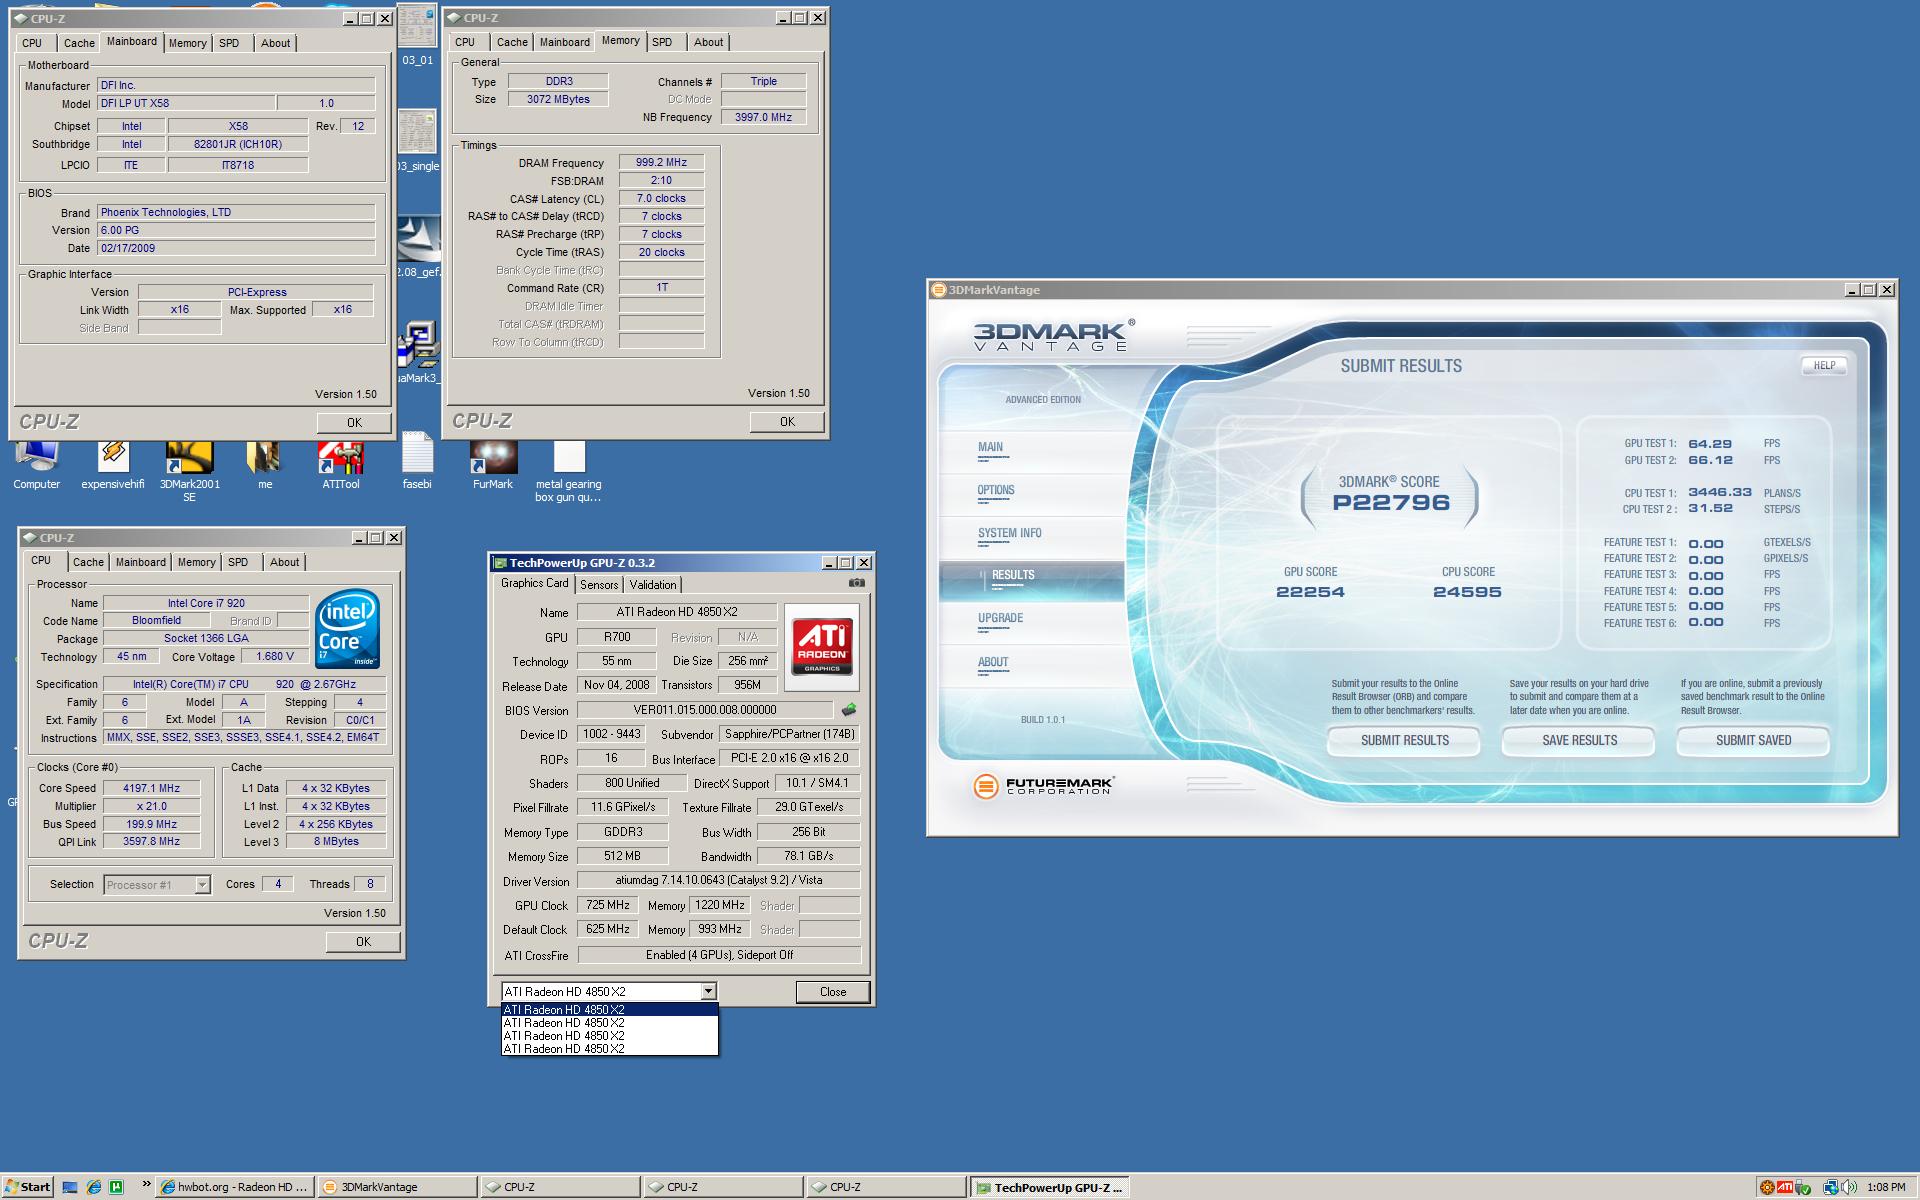Launch the FurMark desktop shortcut
The image size is (1920, 1200).
click(493, 466)
